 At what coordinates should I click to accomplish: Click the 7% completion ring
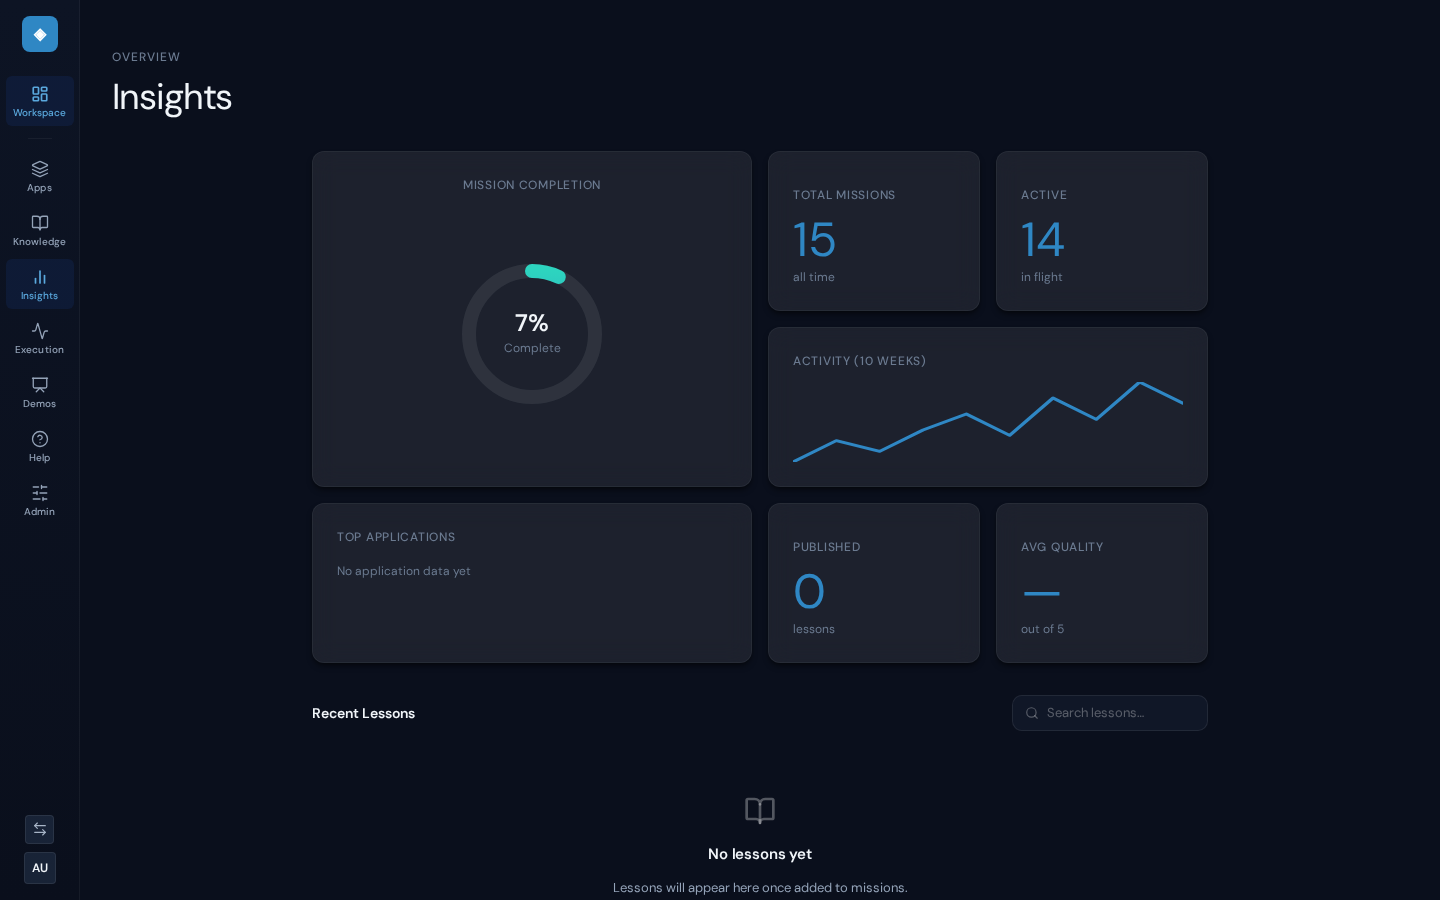(532, 334)
